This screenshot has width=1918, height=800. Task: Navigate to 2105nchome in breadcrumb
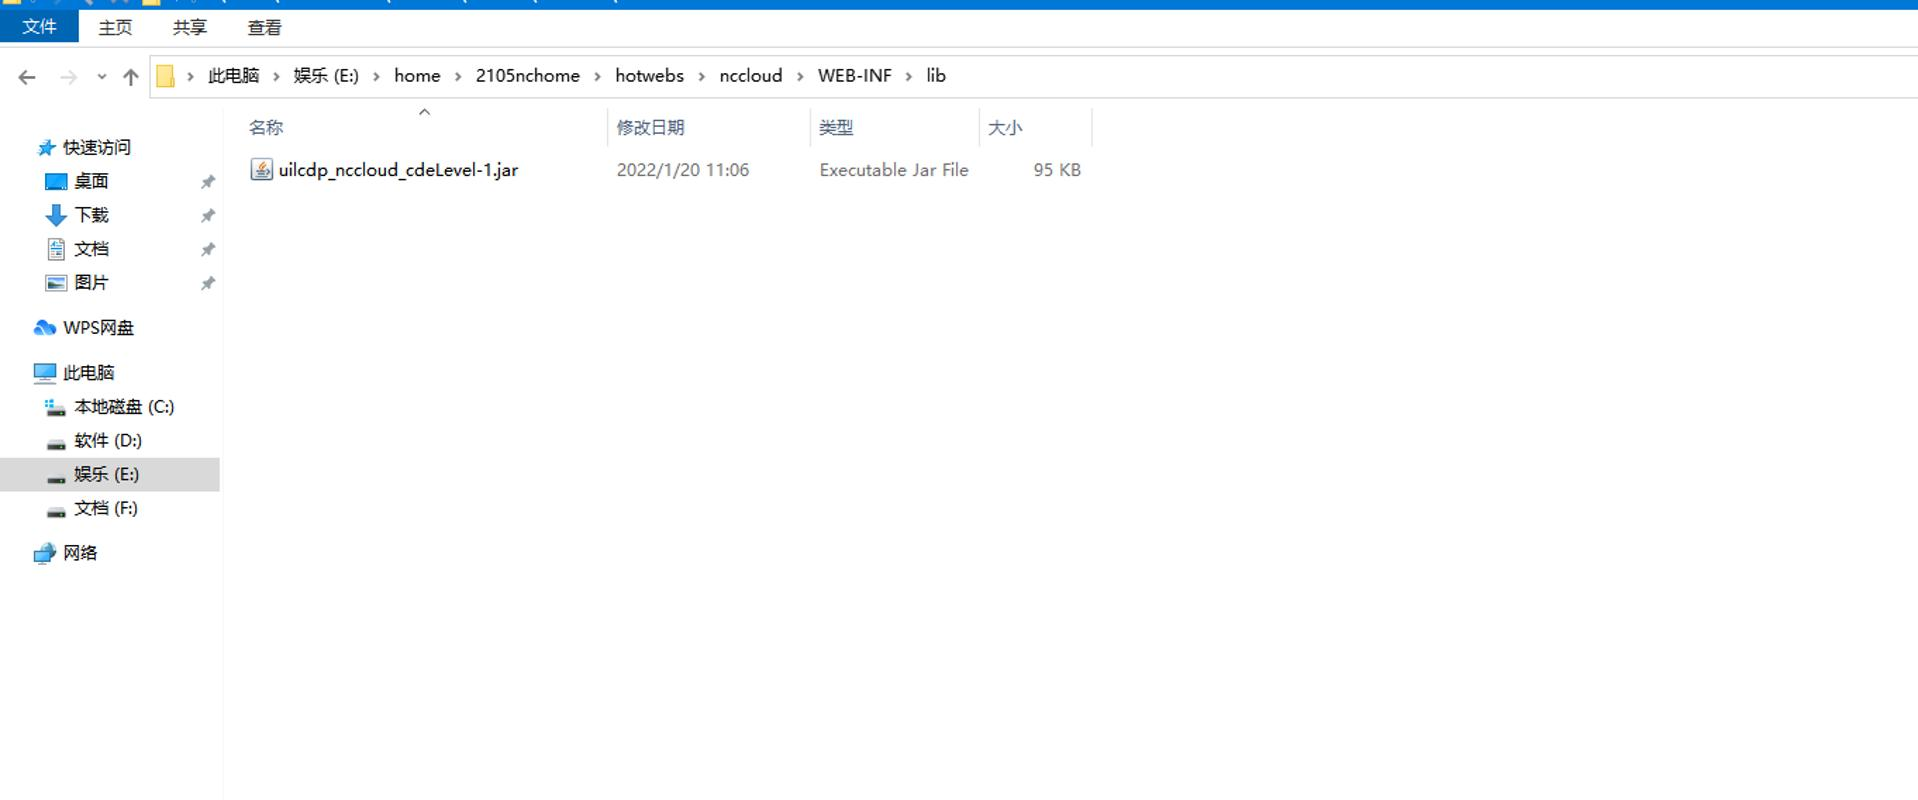coord(527,76)
